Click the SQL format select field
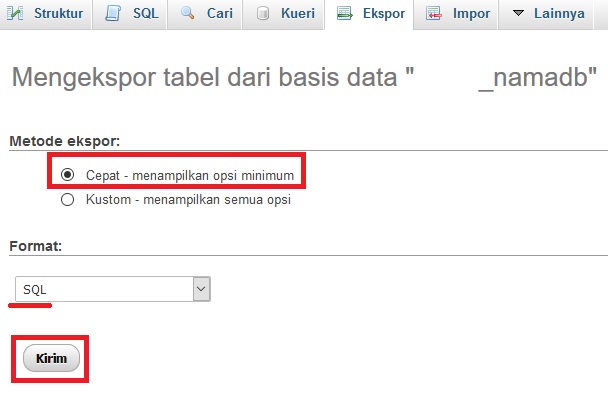Image resolution: width=608 pixels, height=394 pixels. coord(113,289)
